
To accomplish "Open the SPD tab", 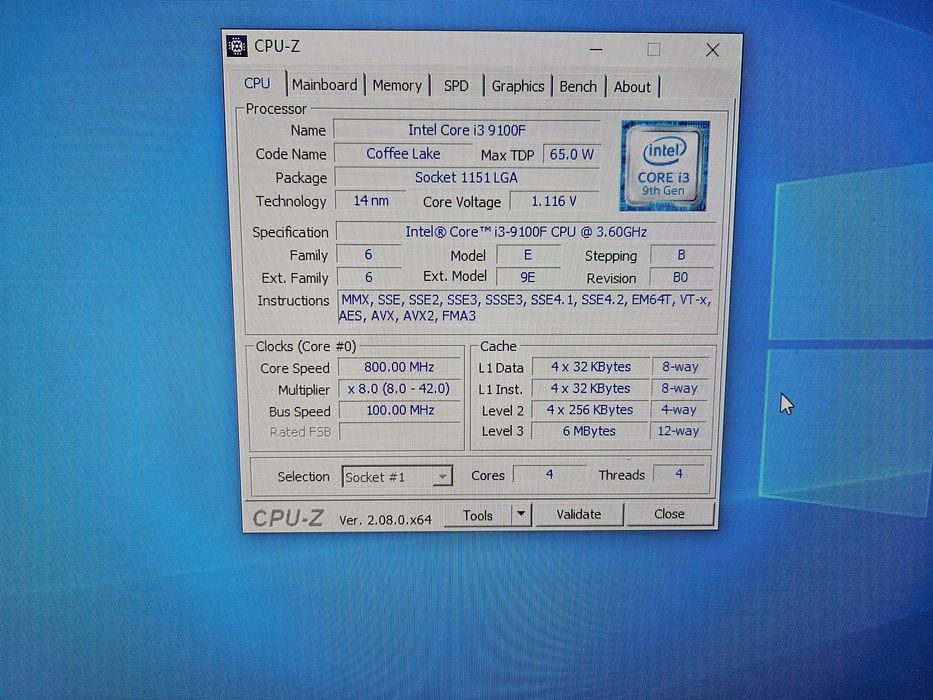I will click(x=456, y=86).
